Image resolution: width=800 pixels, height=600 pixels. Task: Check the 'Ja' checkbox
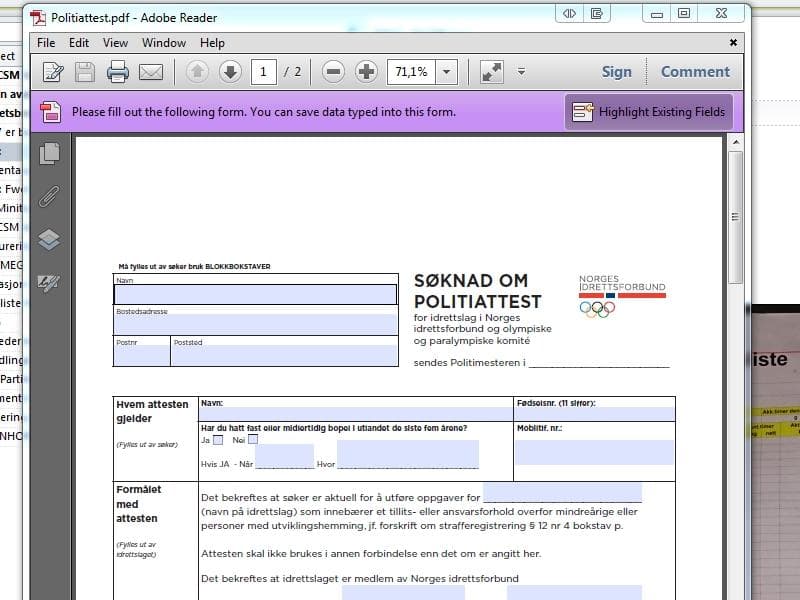[x=218, y=439]
